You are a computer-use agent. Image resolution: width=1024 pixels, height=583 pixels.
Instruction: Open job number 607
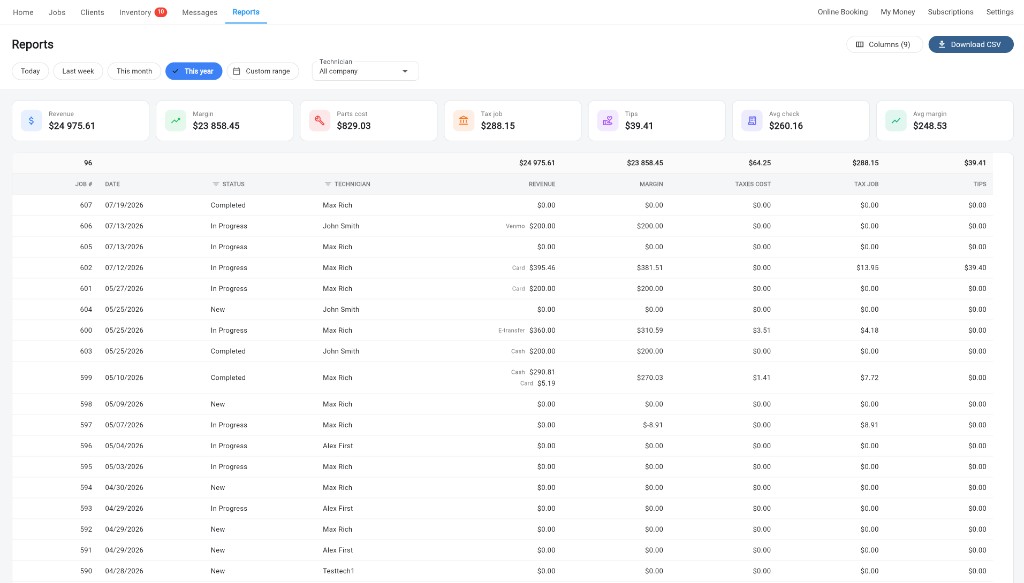86,205
